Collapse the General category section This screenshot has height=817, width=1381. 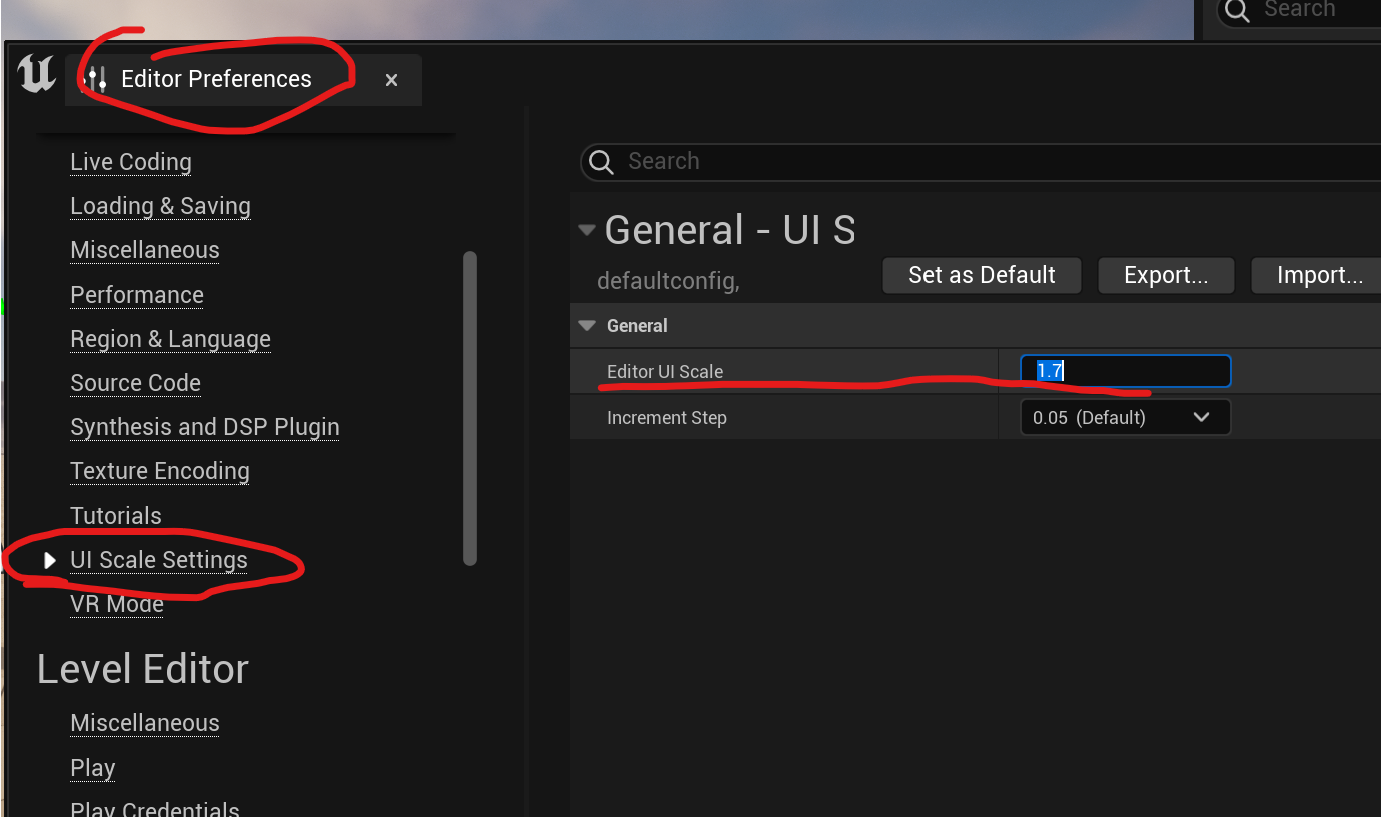click(x=585, y=326)
